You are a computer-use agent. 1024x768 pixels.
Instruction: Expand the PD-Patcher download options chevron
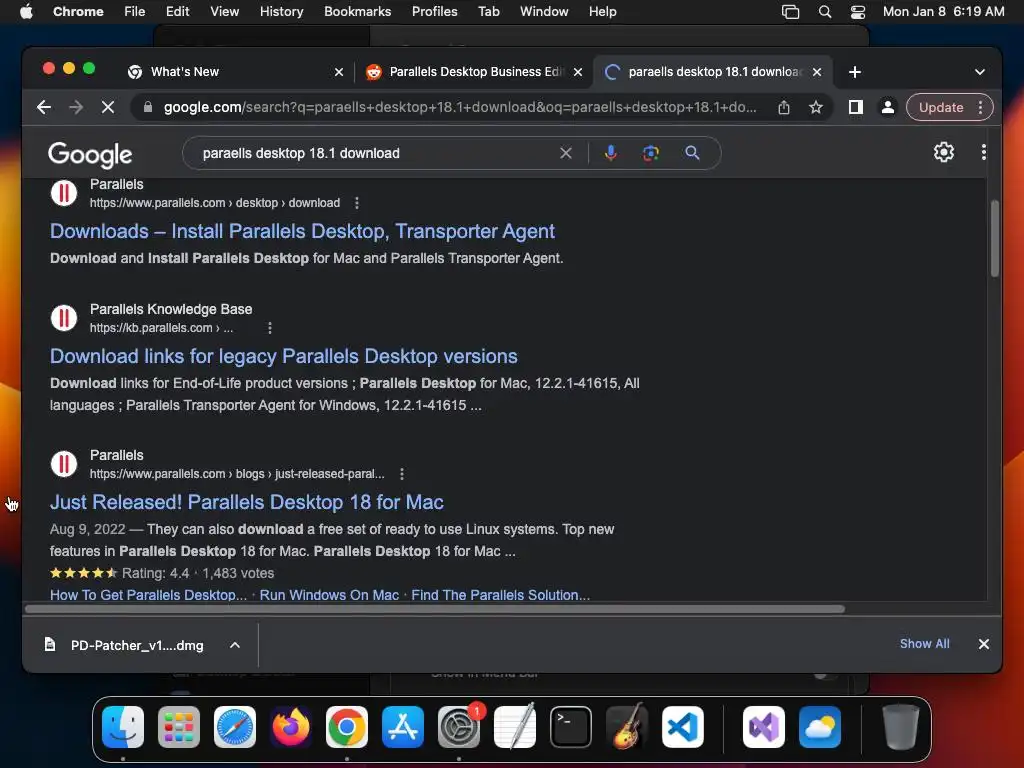235,645
